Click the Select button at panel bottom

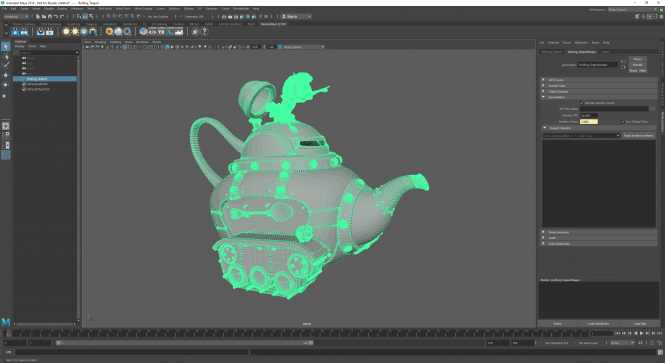[x=558, y=324]
